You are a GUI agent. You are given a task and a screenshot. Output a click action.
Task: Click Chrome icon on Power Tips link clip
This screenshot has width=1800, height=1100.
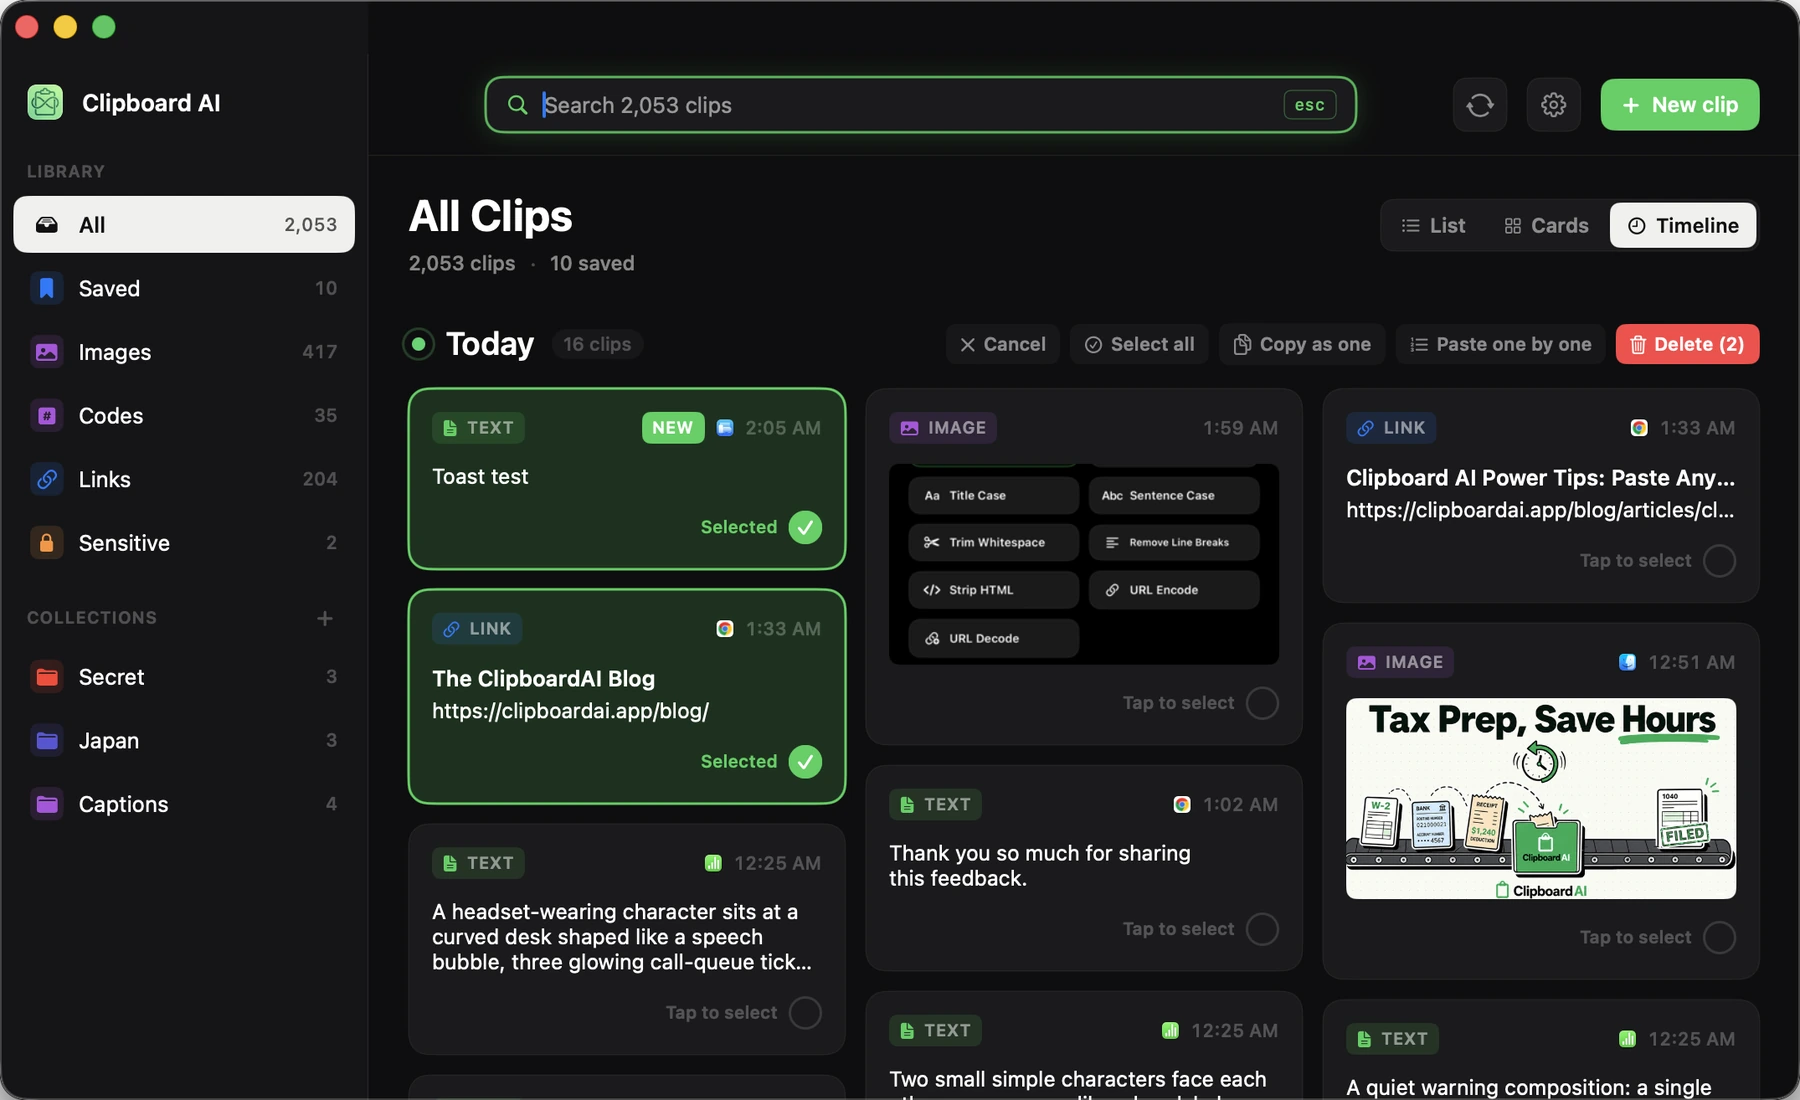point(1639,428)
